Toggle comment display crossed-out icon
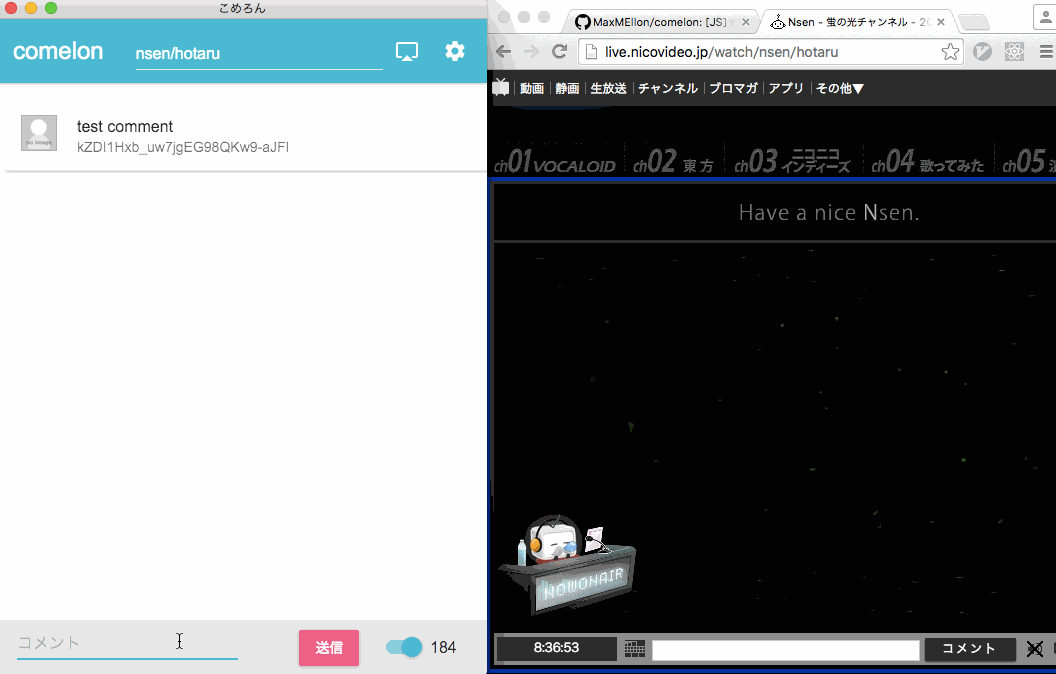The image size is (1056, 674). click(x=1034, y=649)
